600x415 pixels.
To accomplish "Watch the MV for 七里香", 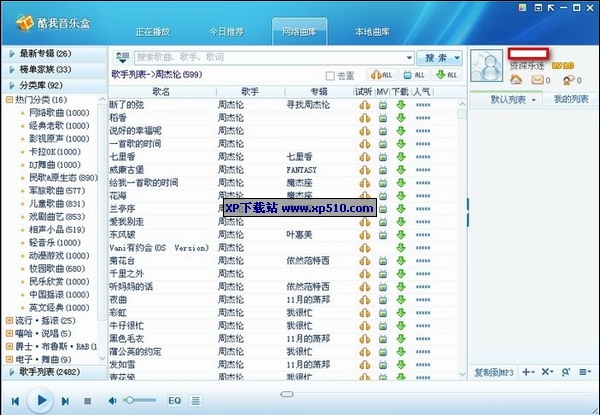I will tap(383, 157).
